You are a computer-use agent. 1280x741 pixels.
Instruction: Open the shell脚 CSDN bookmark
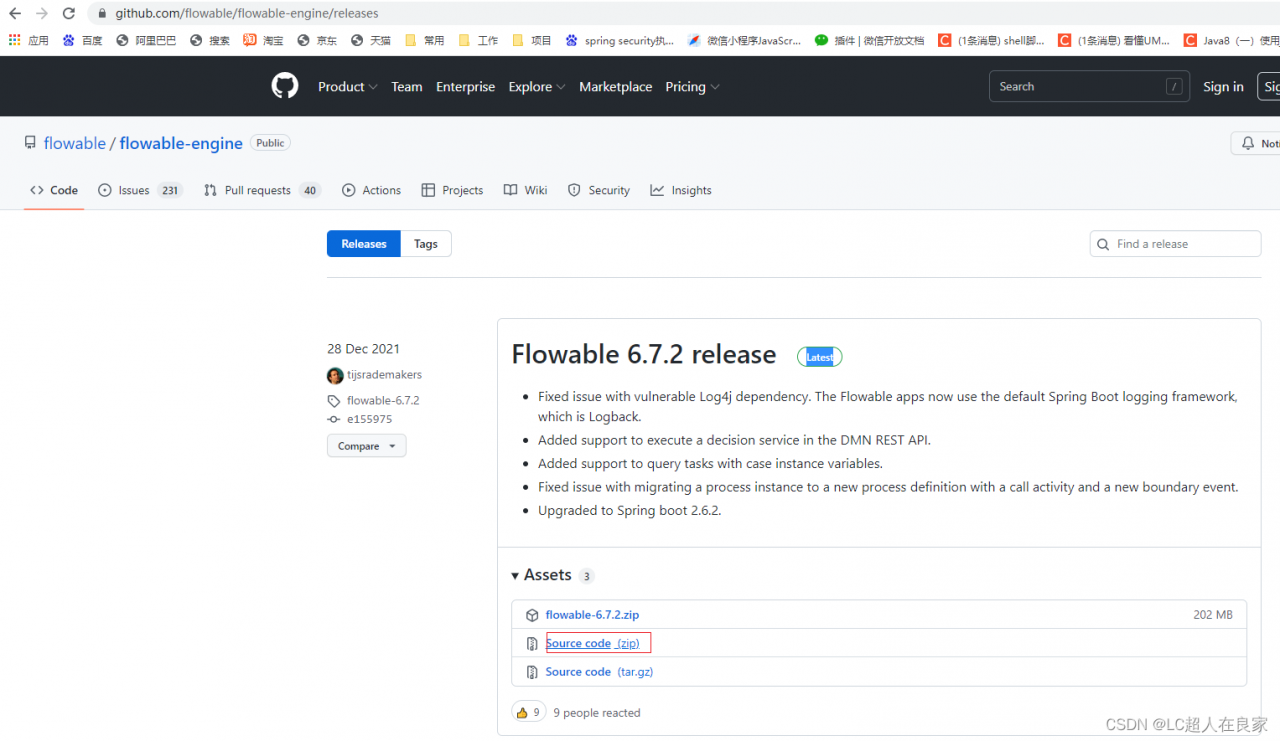(991, 40)
